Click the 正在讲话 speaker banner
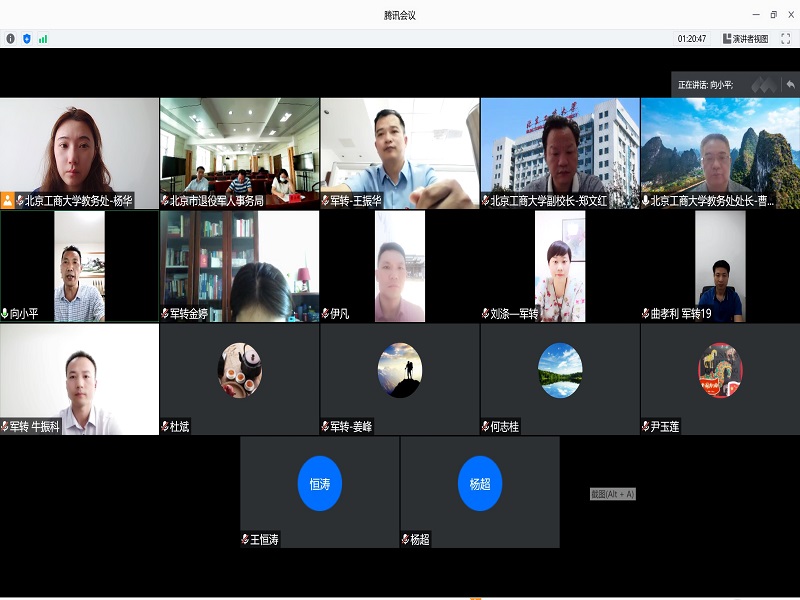The width and height of the screenshot is (800, 600). click(705, 82)
